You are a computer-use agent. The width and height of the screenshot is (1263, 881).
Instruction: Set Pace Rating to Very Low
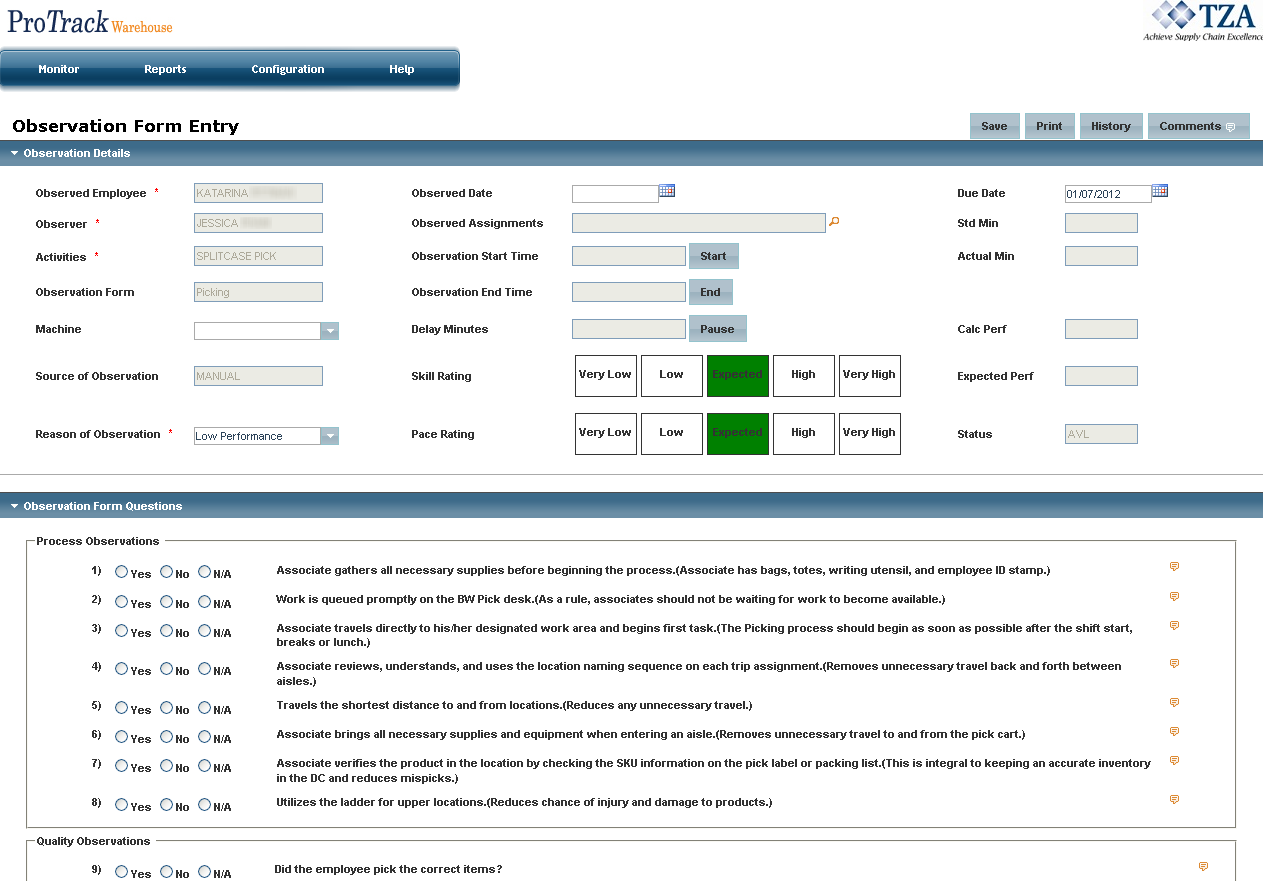[x=606, y=434]
